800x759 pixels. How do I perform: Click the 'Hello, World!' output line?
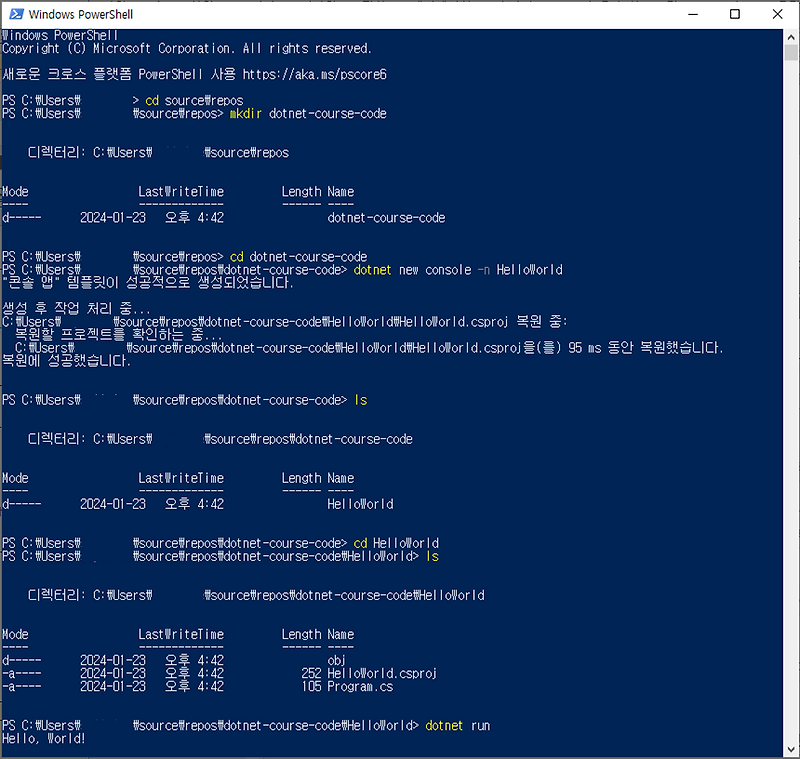click(x=43, y=739)
